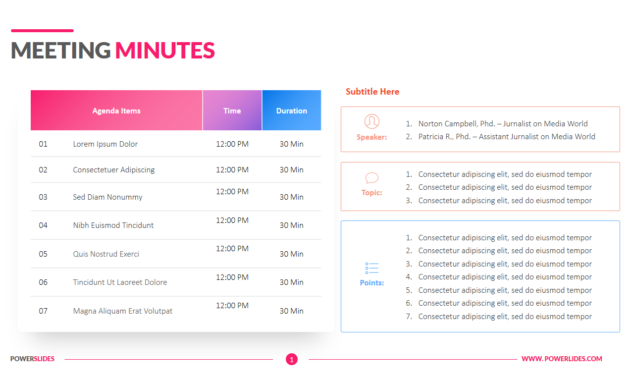Click row number 03 in the agenda table
Viewport: 630px width, 380px height.
43,197
